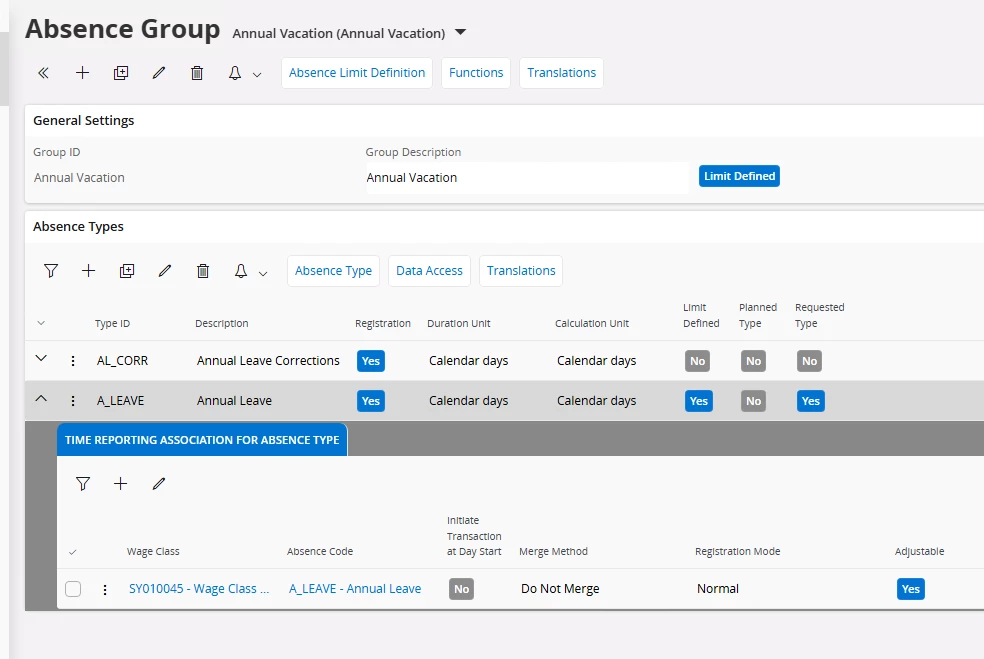Open the SY010045 Wage Class link

point(199,589)
